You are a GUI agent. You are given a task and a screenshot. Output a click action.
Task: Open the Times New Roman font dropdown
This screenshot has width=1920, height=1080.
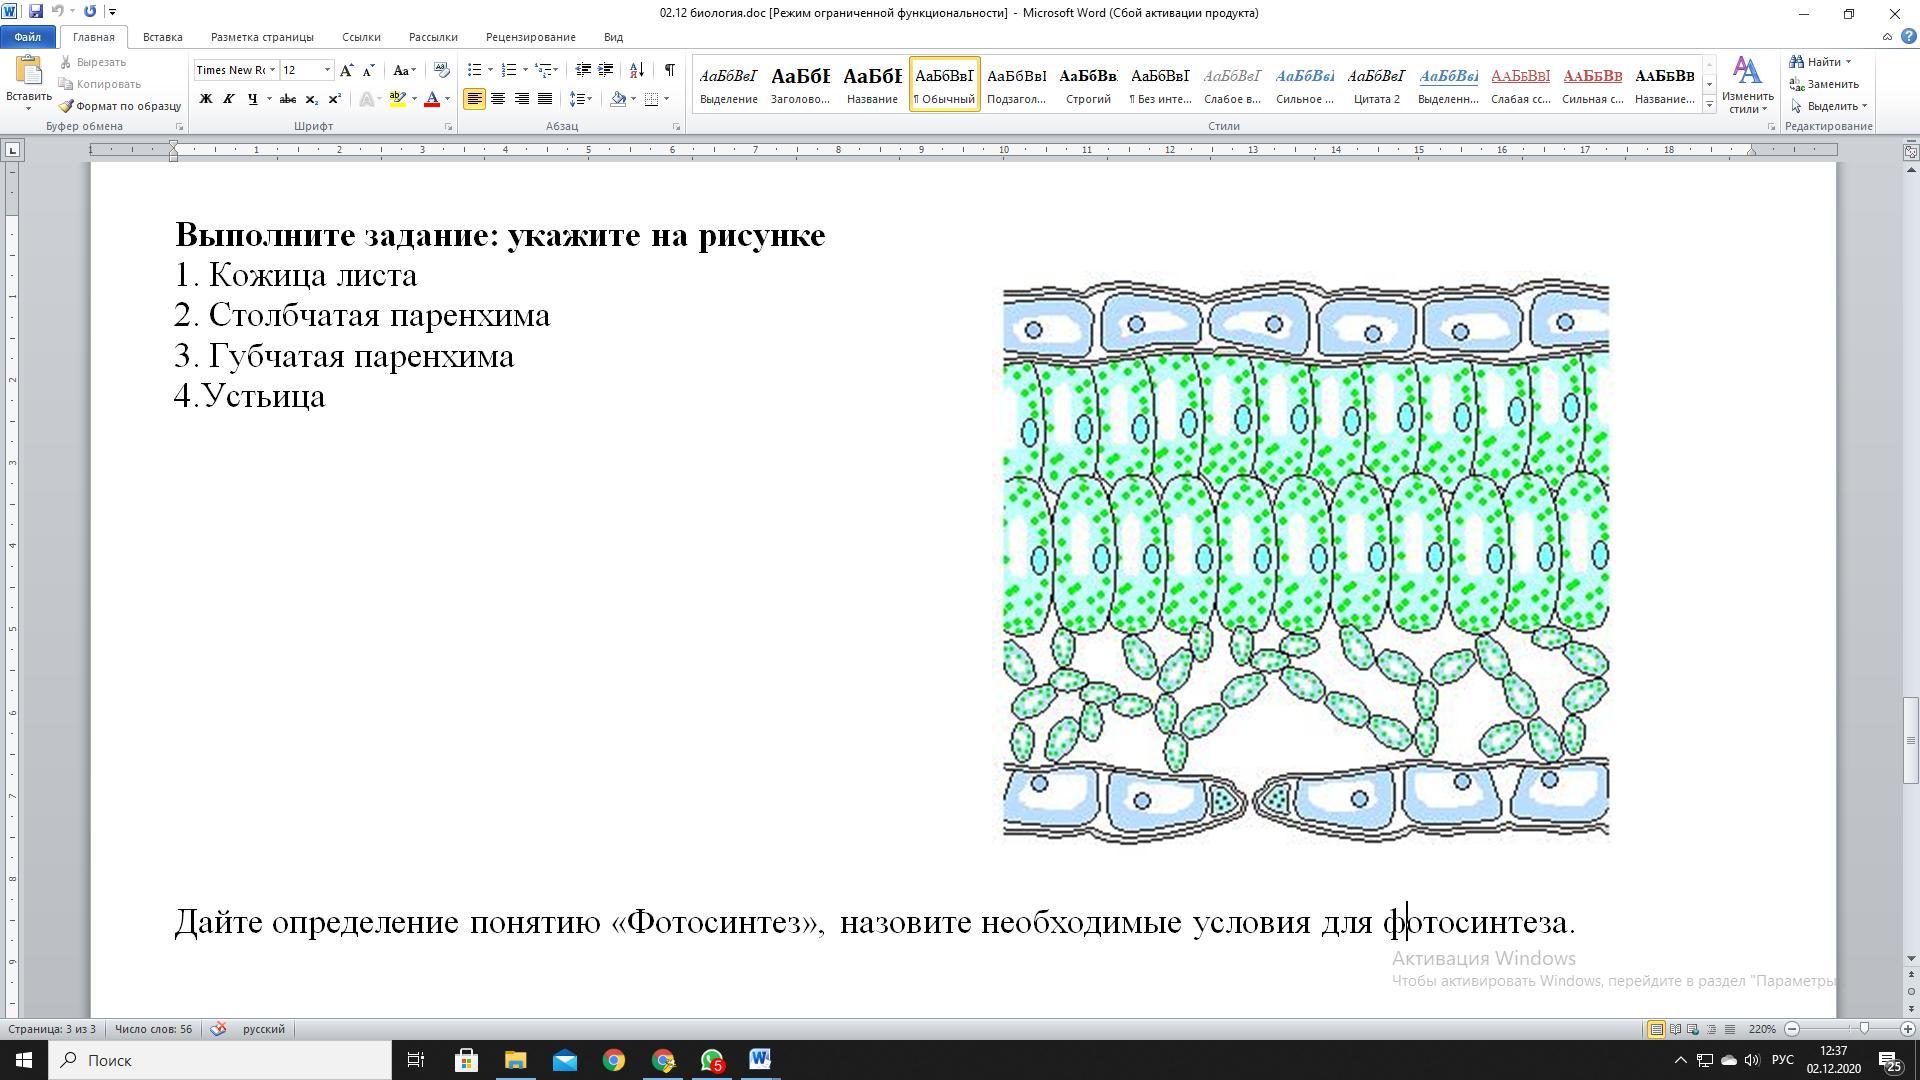click(x=272, y=70)
